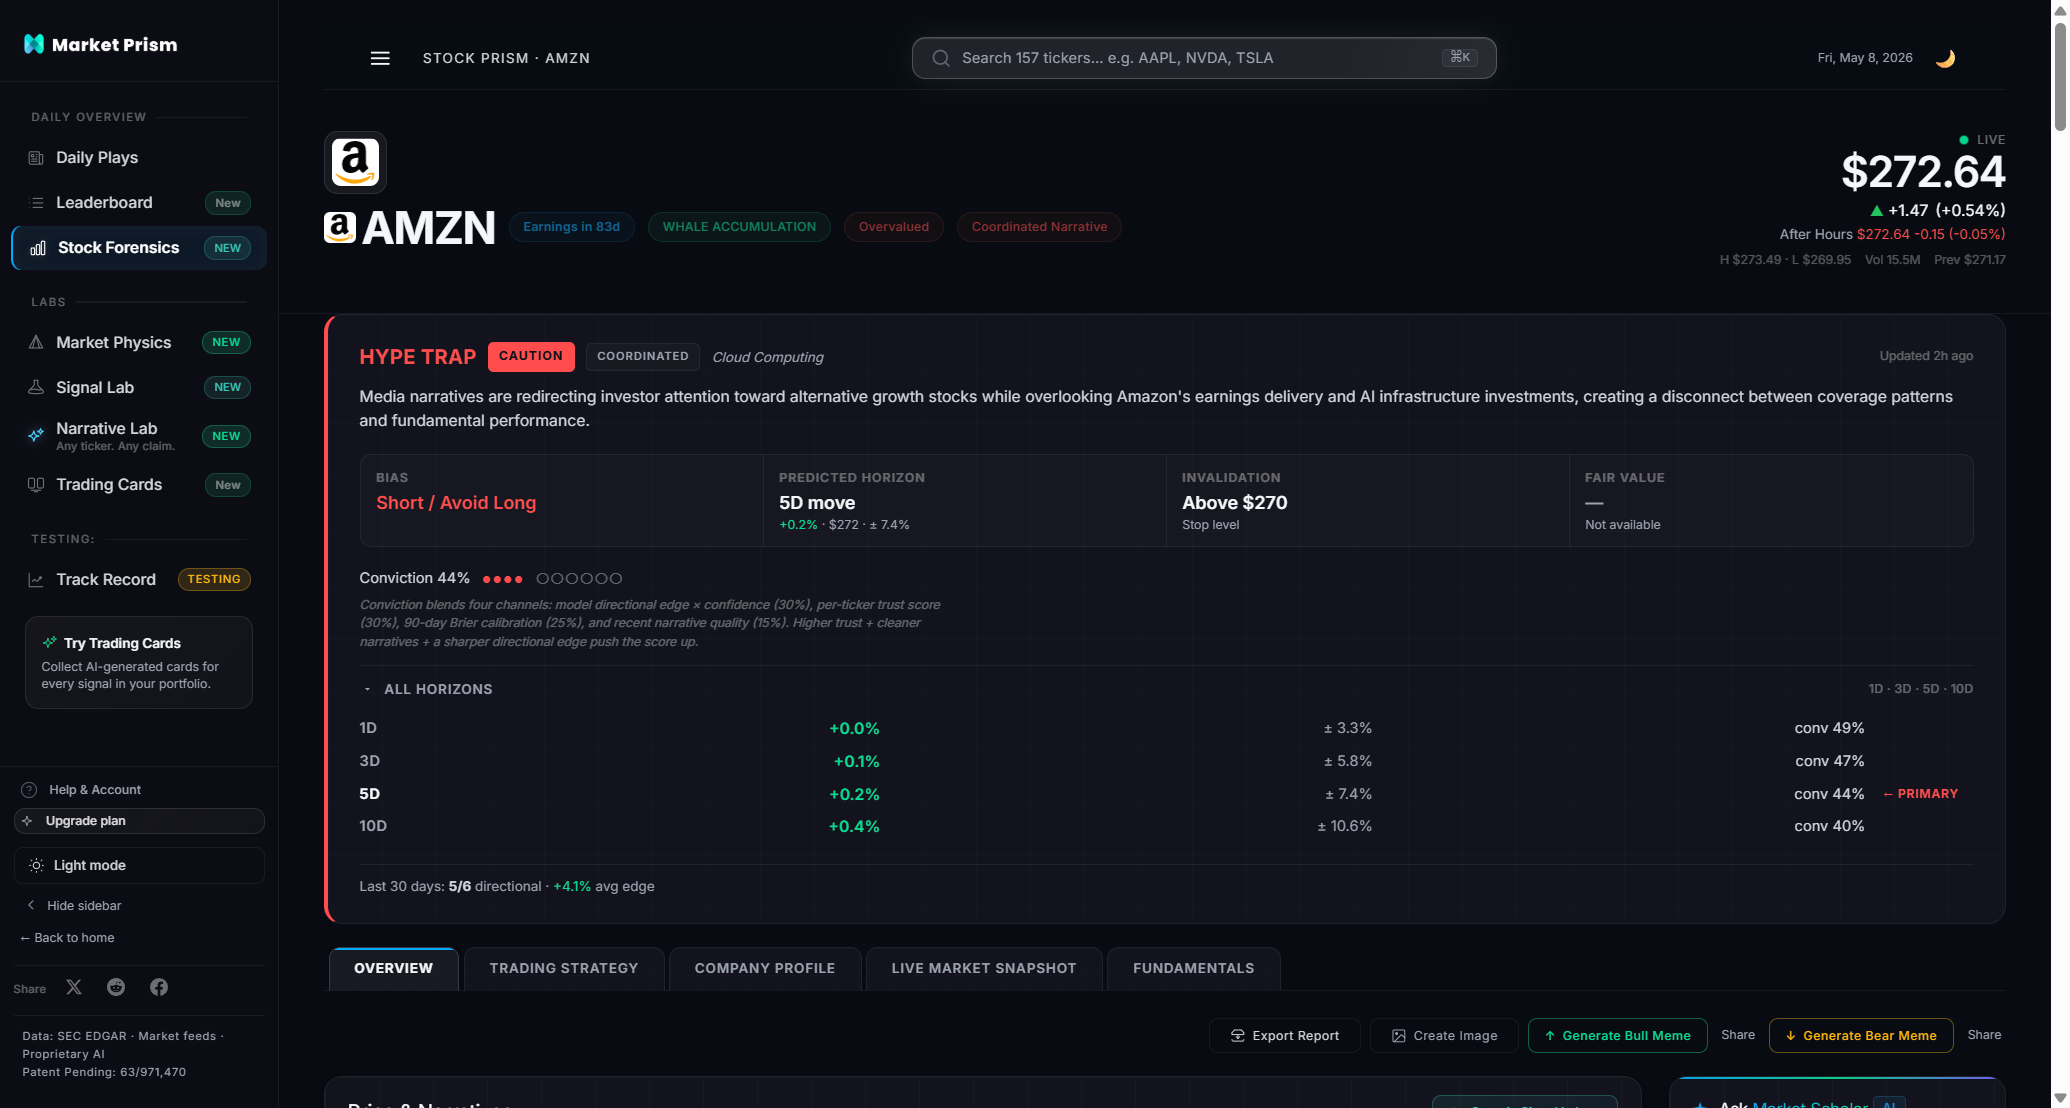Click the Earnings in 83d badge
The height and width of the screenshot is (1108, 2070).
(571, 227)
